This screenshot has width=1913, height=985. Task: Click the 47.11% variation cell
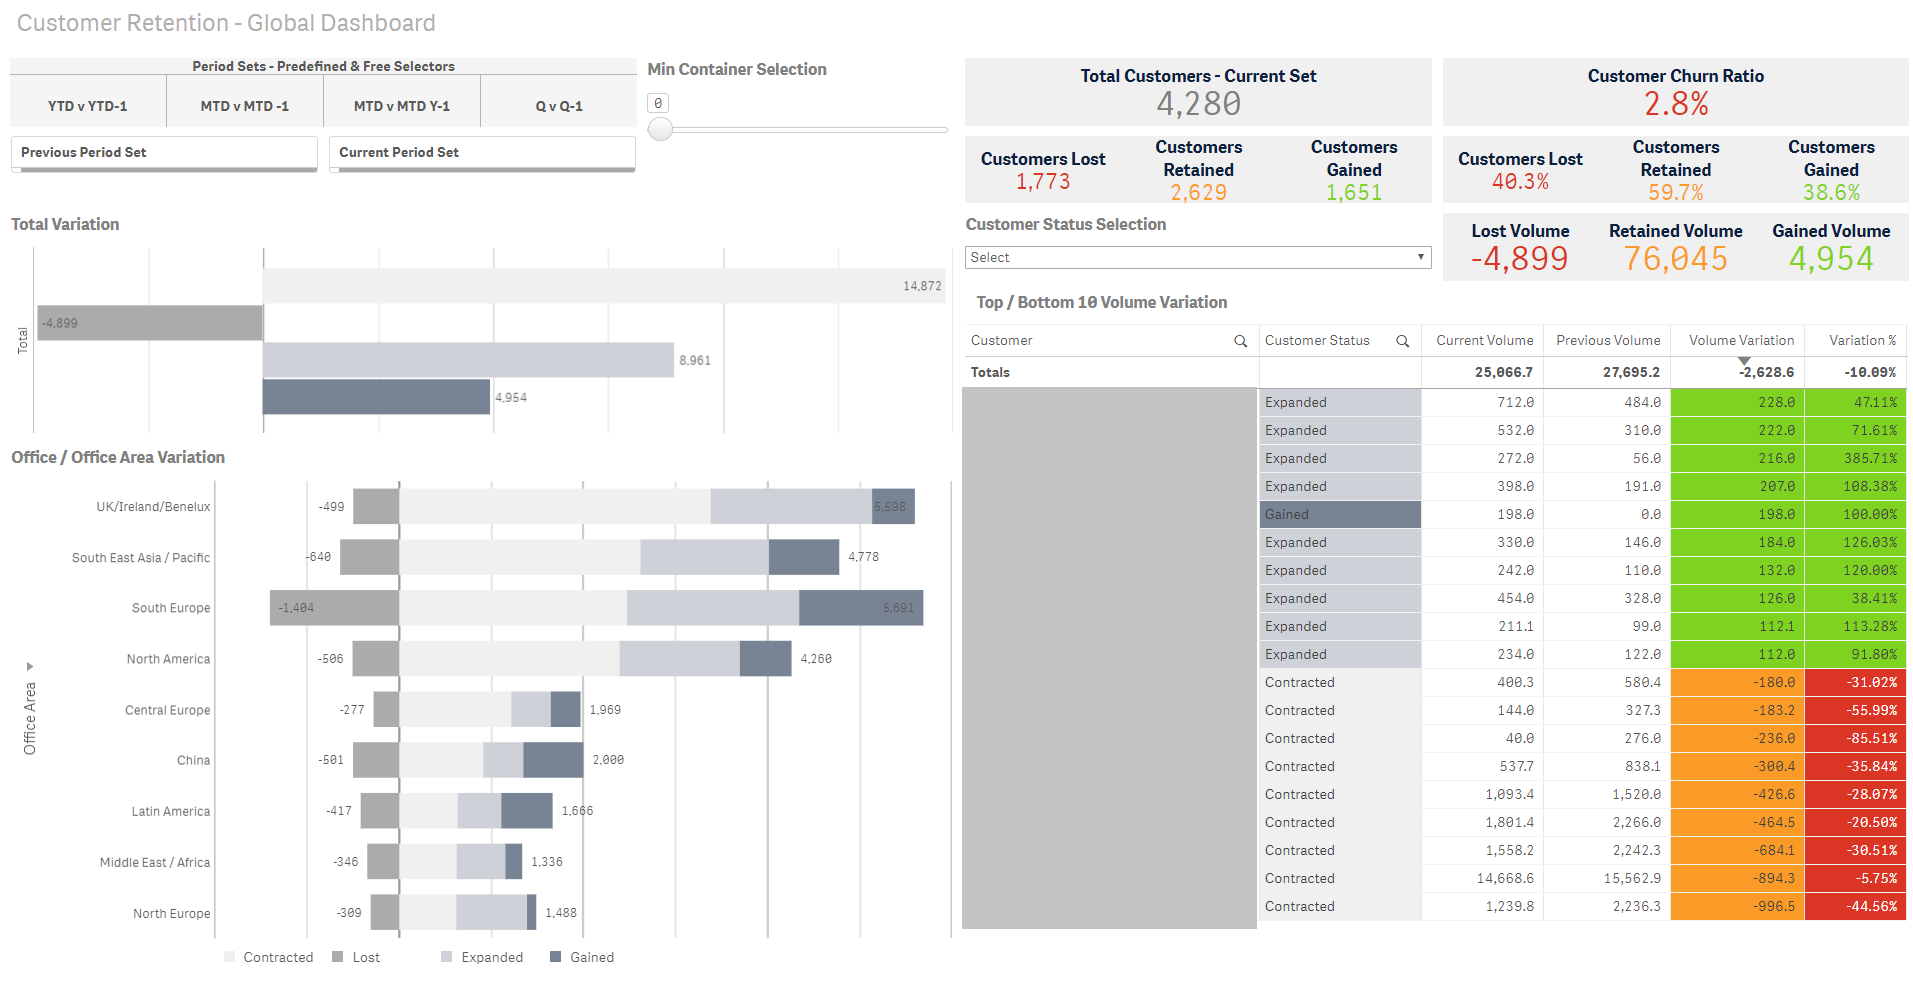(x=1856, y=403)
